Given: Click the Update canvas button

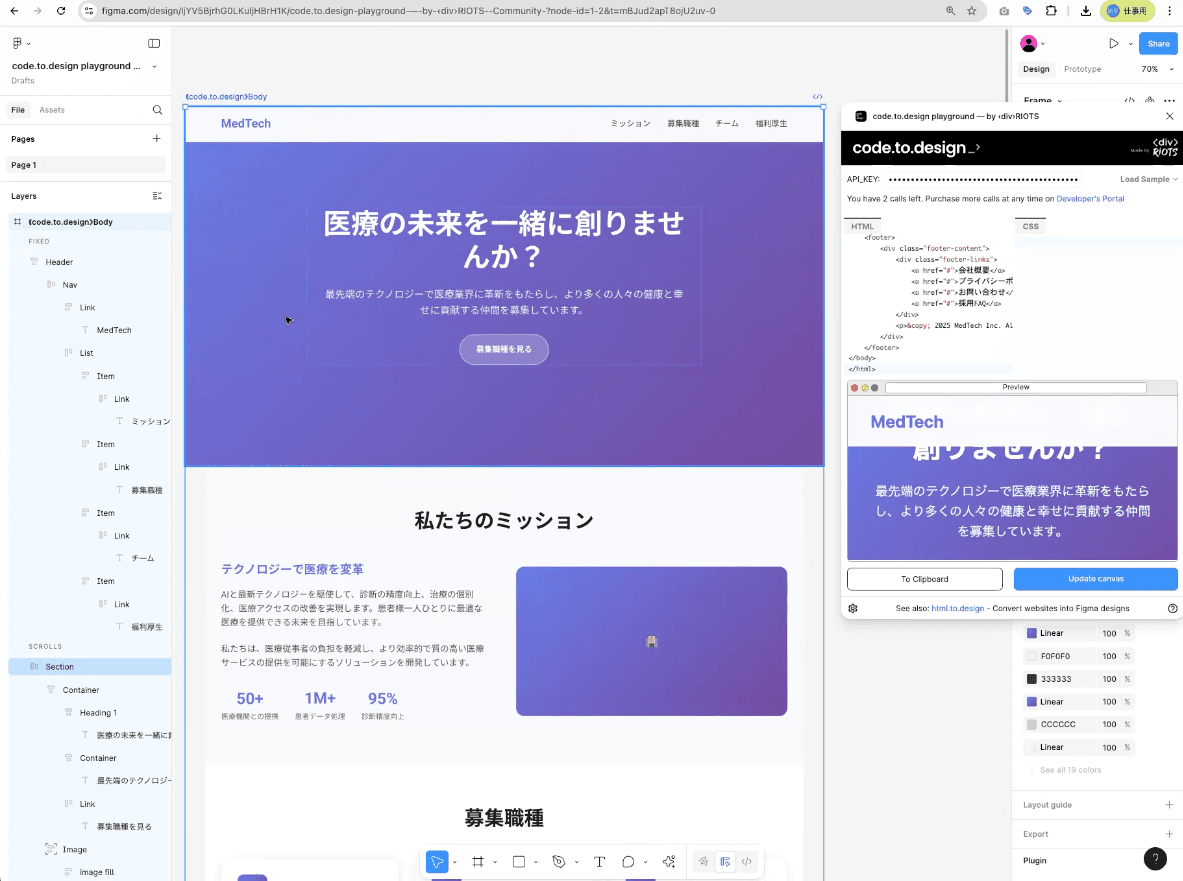Looking at the screenshot, I should click(x=1095, y=579).
